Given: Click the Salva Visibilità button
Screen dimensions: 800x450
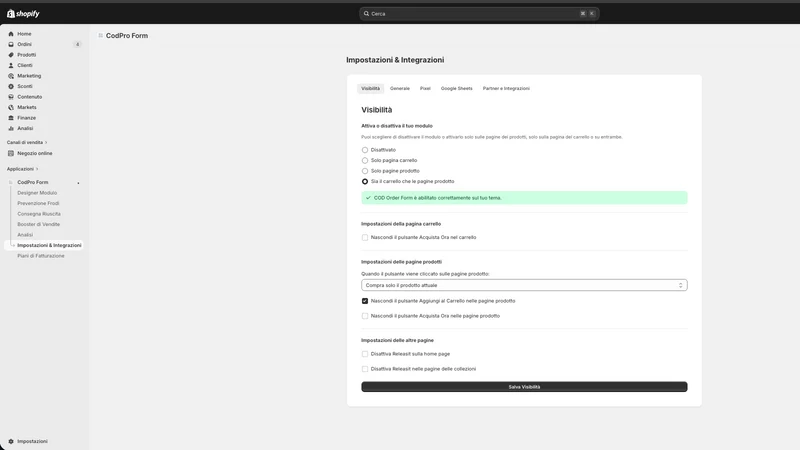Looking at the screenshot, I should (524, 387).
